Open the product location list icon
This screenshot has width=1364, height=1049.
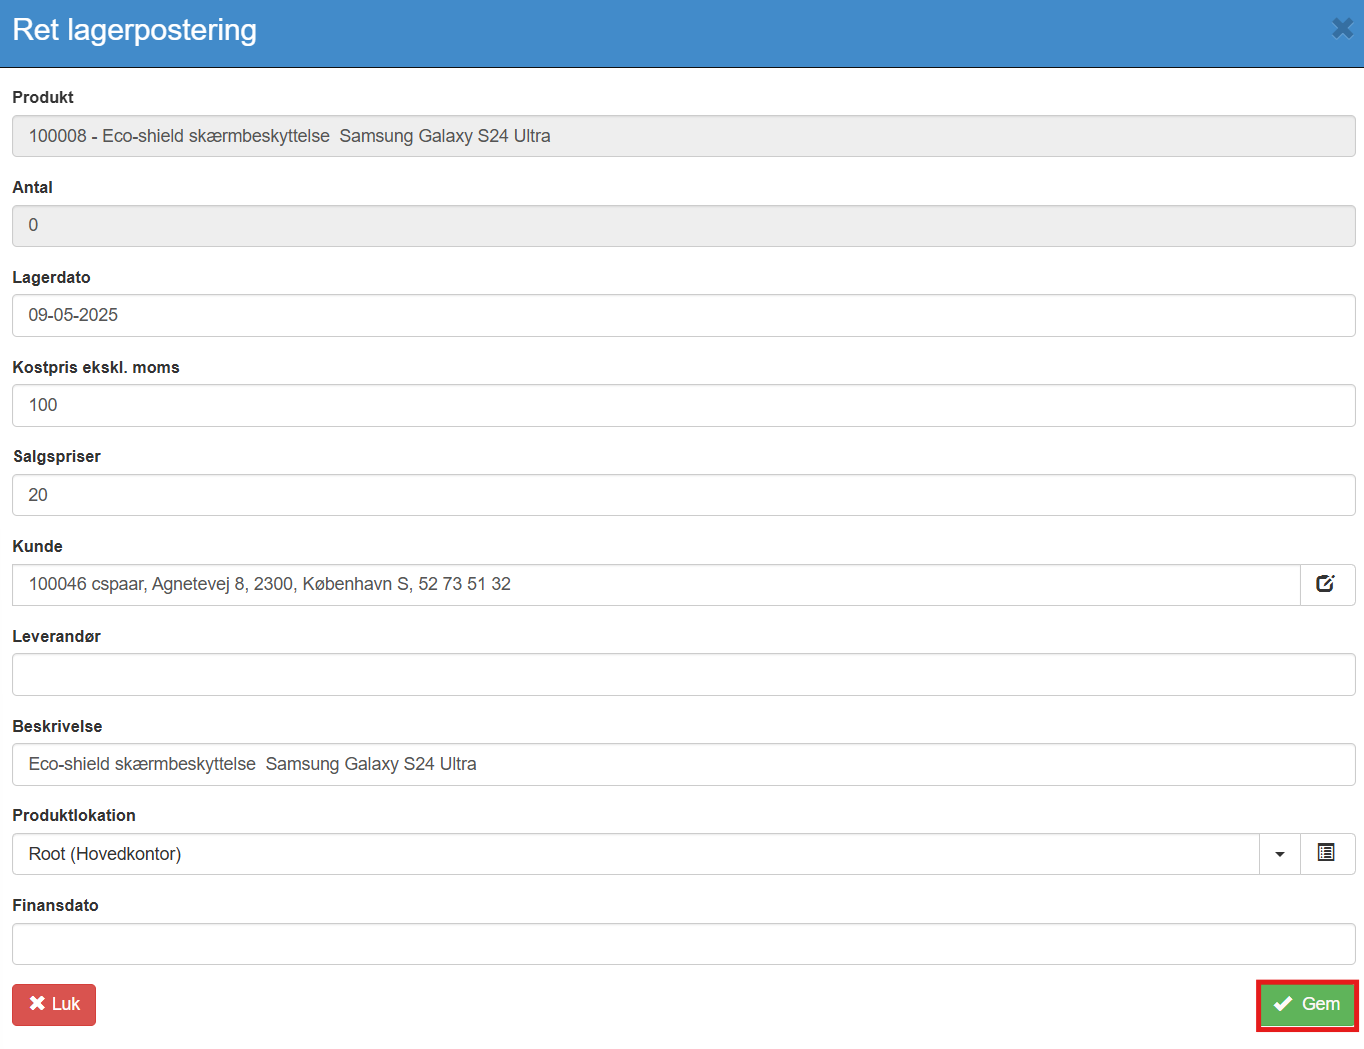(1327, 854)
